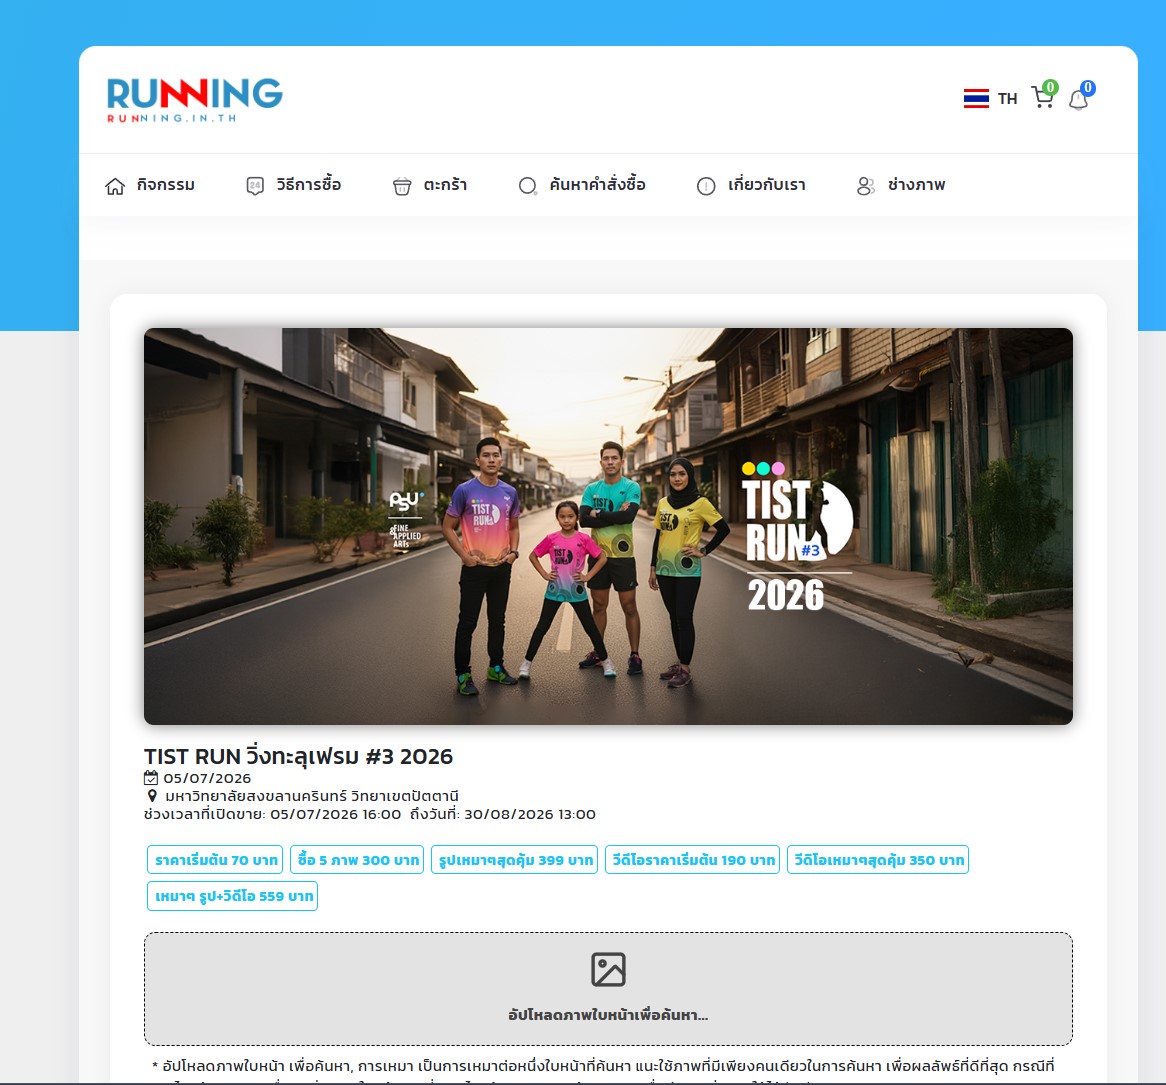This screenshot has height=1085, width=1166.
Task: Open the ค้นหาคำสั่งซื้อ menu item
Action: click(597, 184)
